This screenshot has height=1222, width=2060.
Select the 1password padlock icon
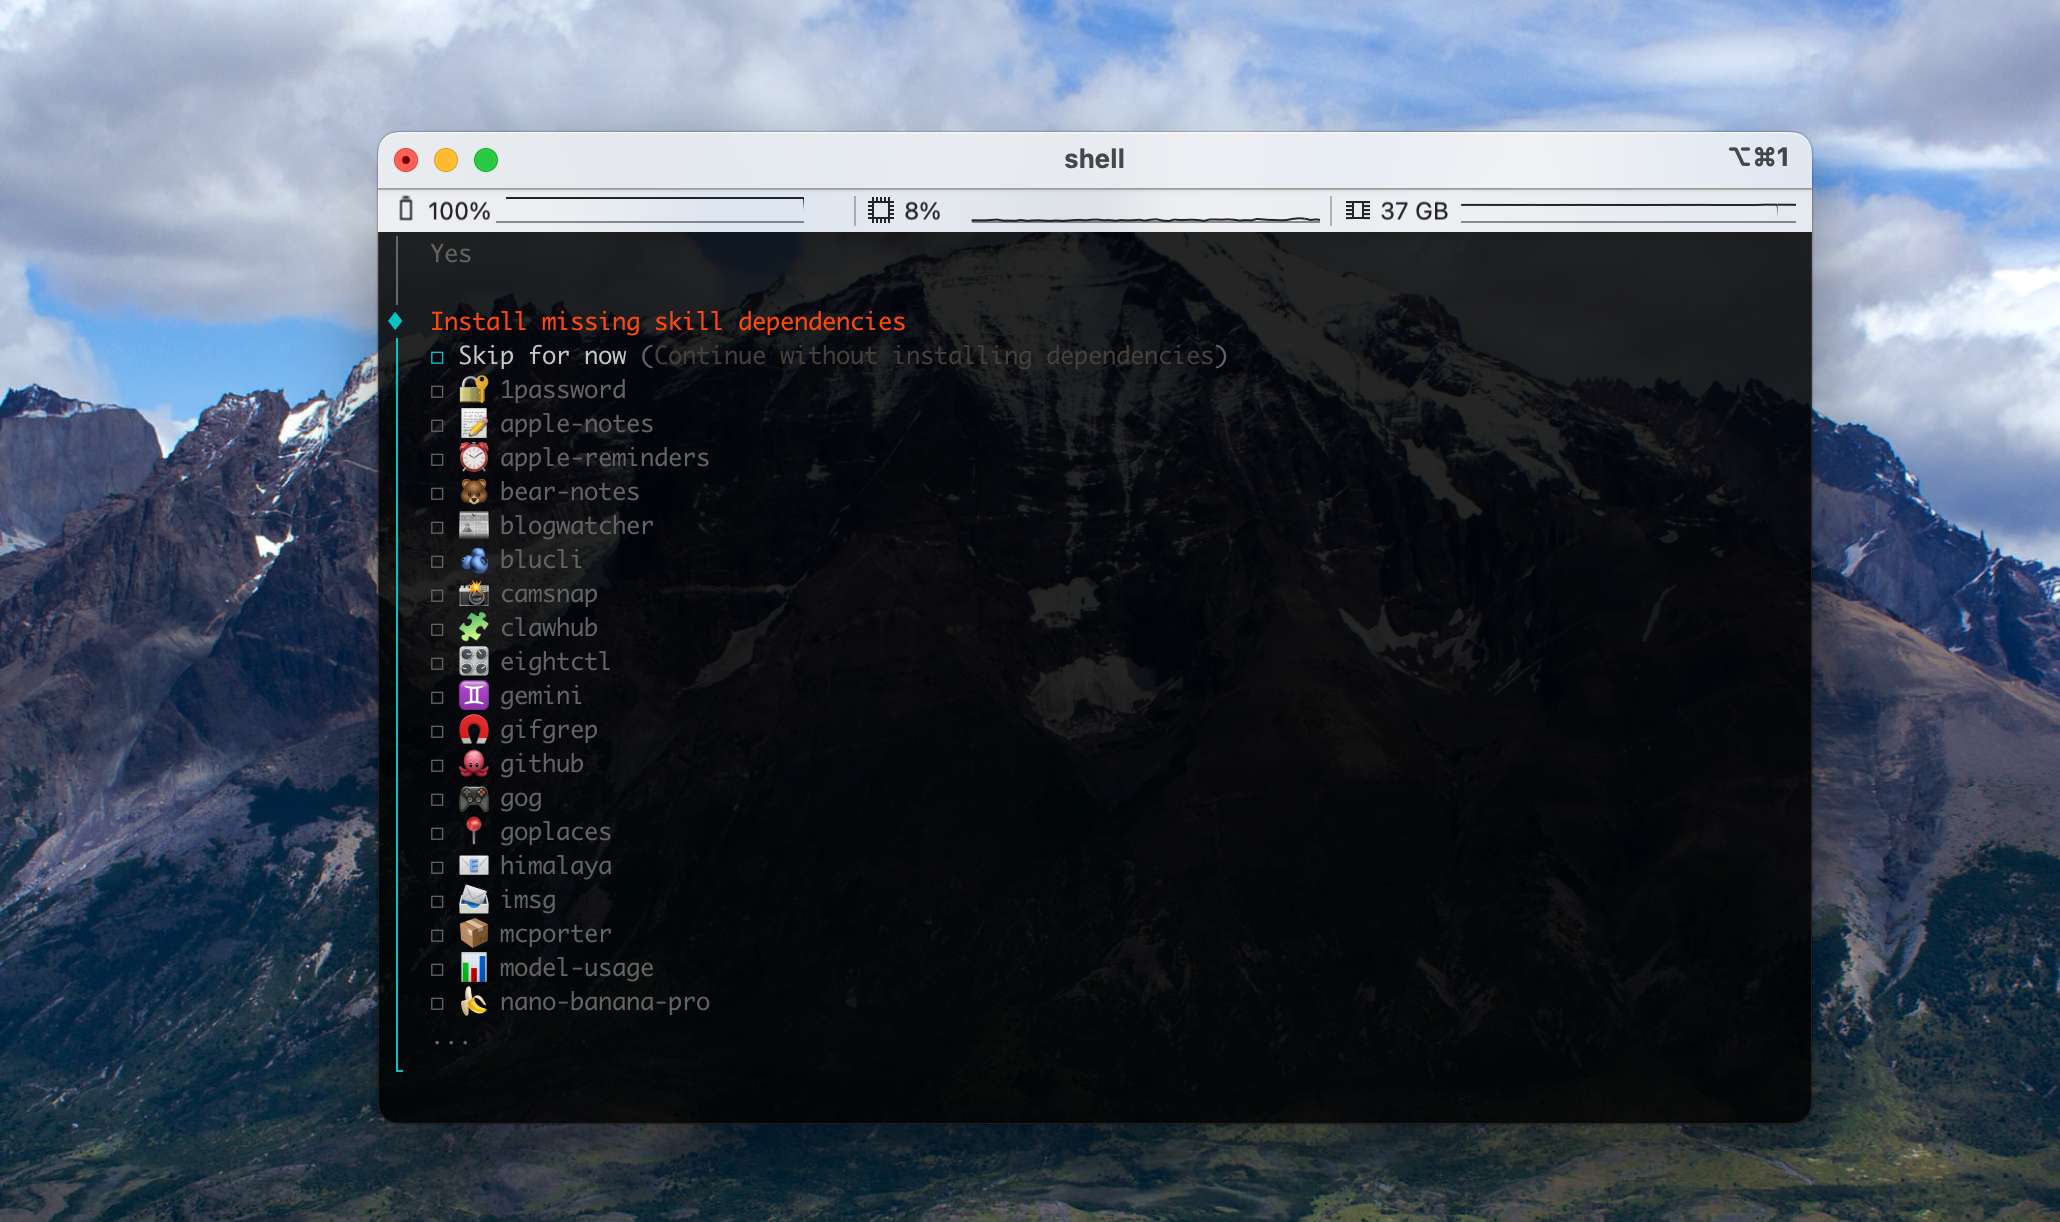(x=474, y=390)
